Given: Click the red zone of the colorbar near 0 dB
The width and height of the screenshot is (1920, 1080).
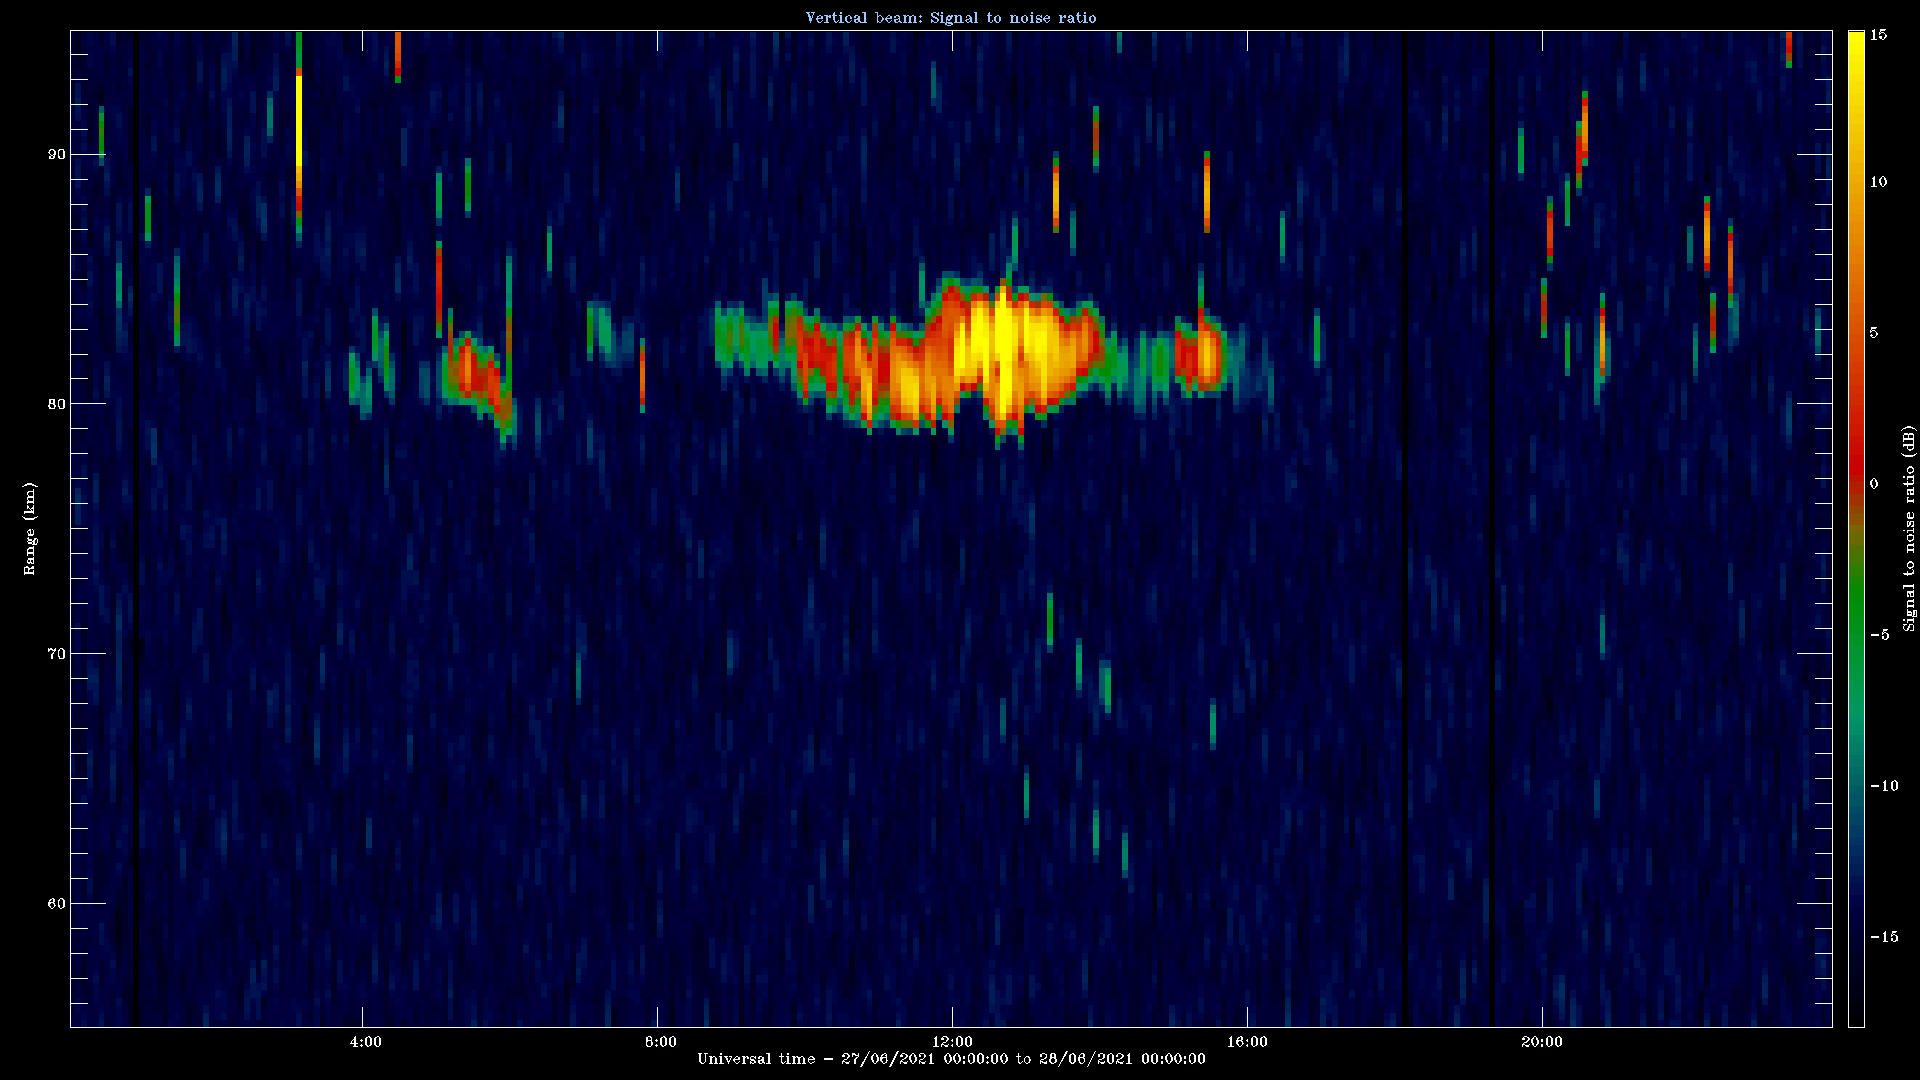Looking at the screenshot, I should point(1856,460).
